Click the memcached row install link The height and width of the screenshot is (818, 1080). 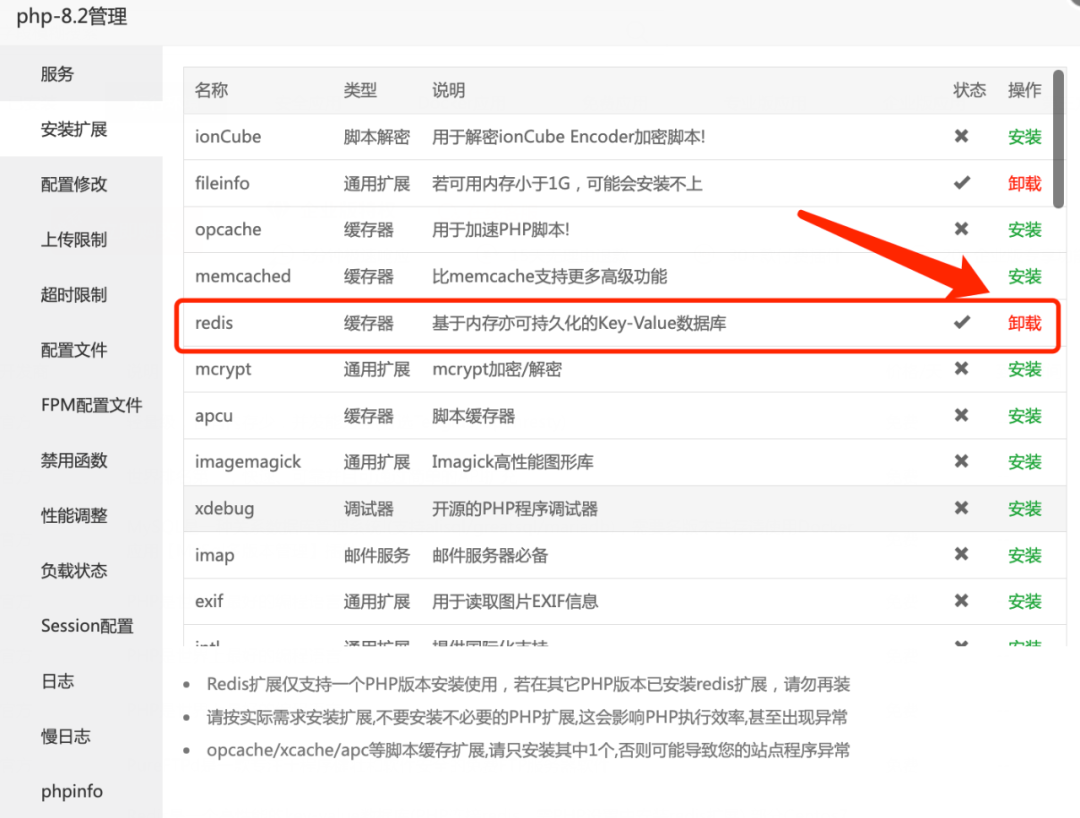point(1024,277)
